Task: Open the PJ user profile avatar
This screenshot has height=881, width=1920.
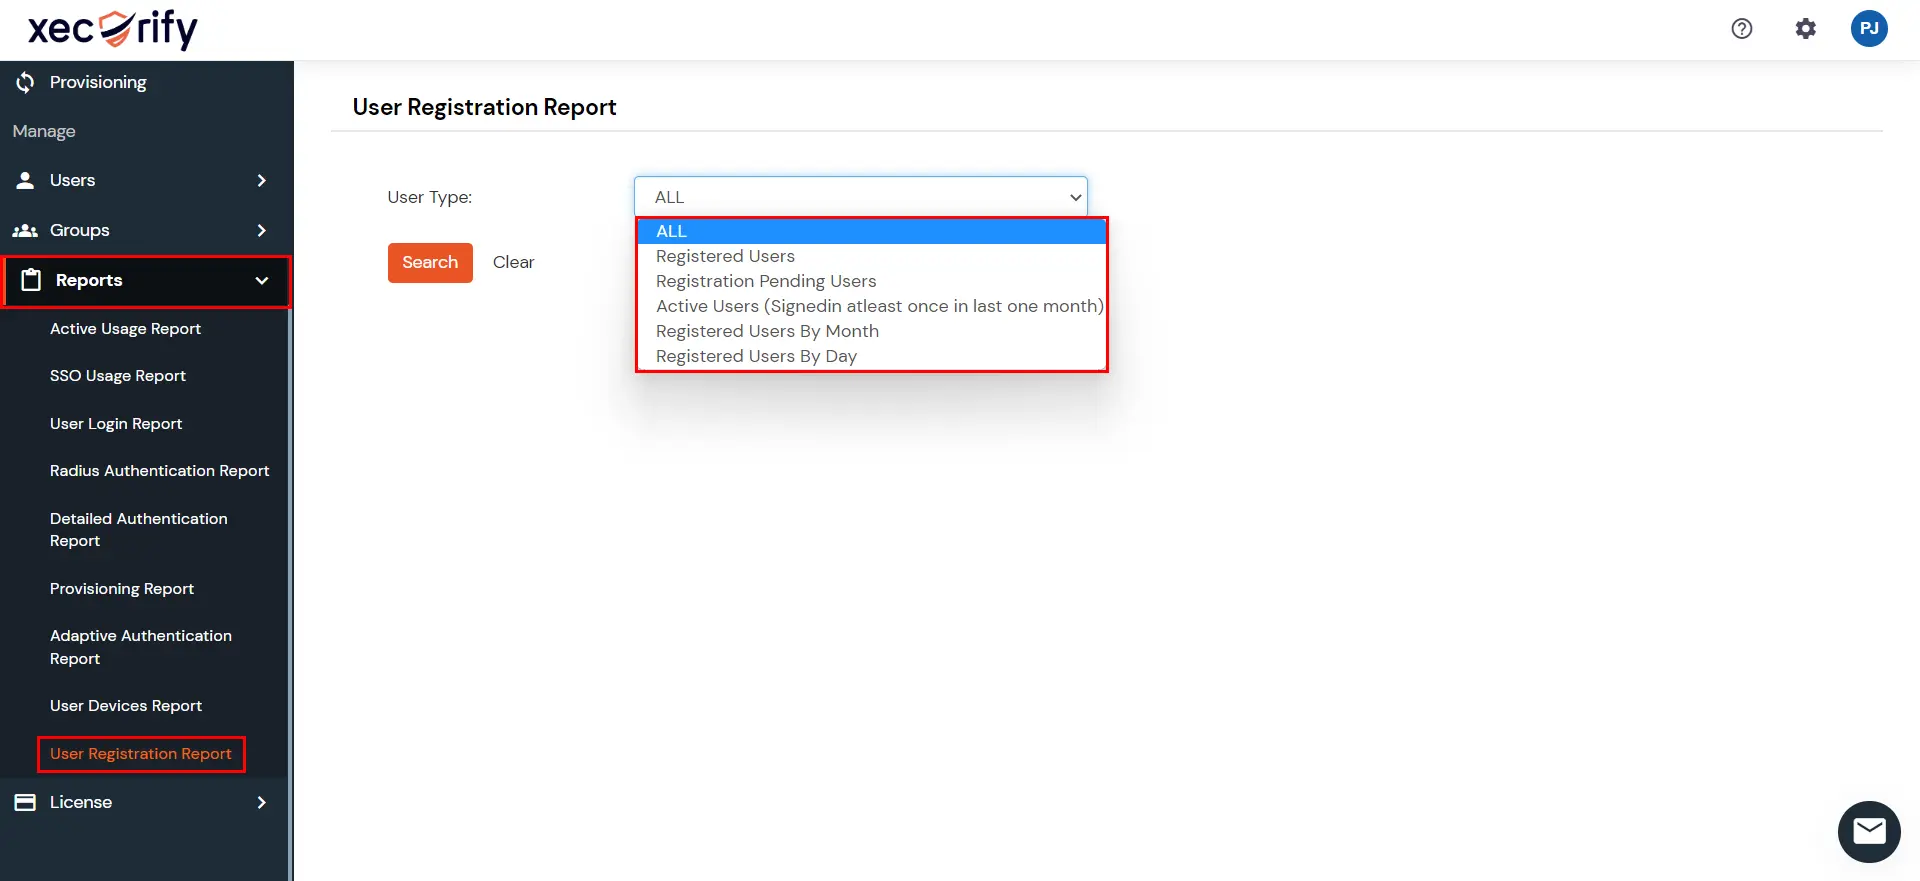Action: pyautogui.click(x=1869, y=28)
